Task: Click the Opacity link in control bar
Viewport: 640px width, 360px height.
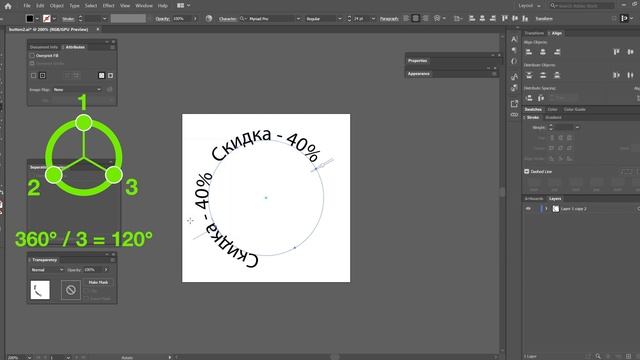Action: (162, 19)
